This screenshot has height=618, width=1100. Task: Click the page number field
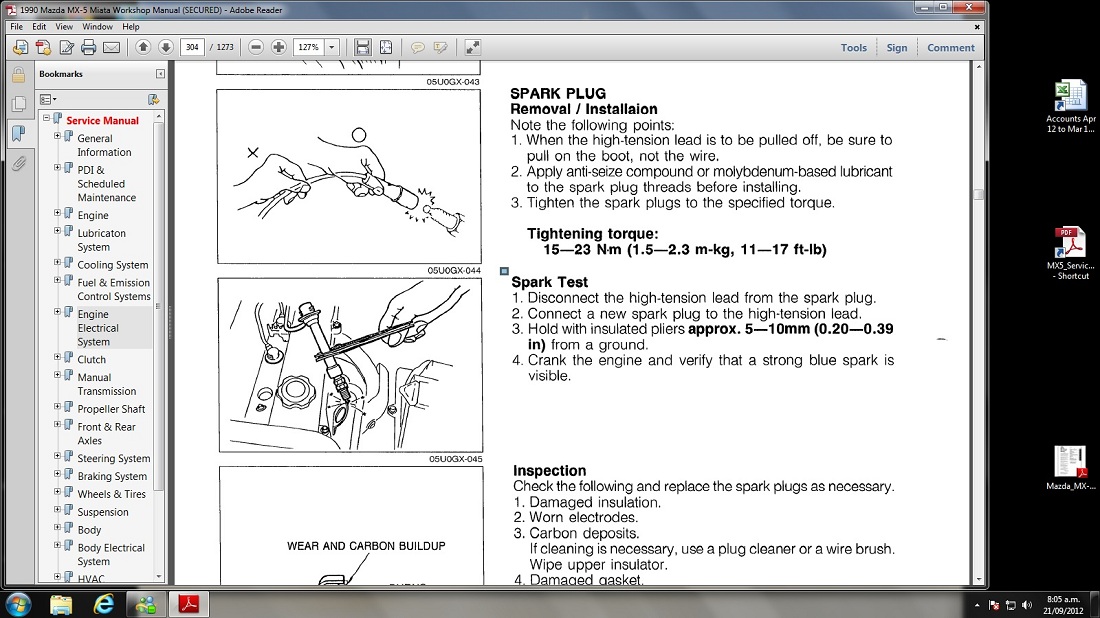pyautogui.click(x=192, y=48)
